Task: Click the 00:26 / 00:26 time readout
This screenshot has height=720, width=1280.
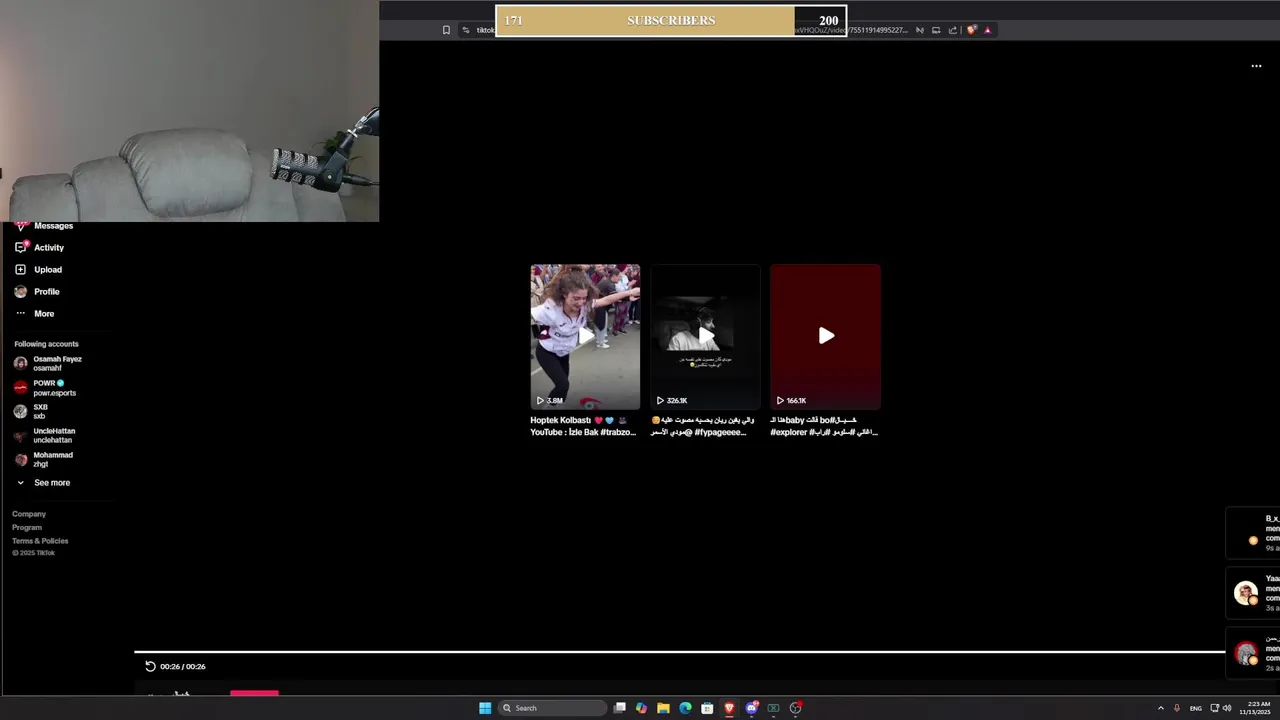Action: tap(183, 667)
